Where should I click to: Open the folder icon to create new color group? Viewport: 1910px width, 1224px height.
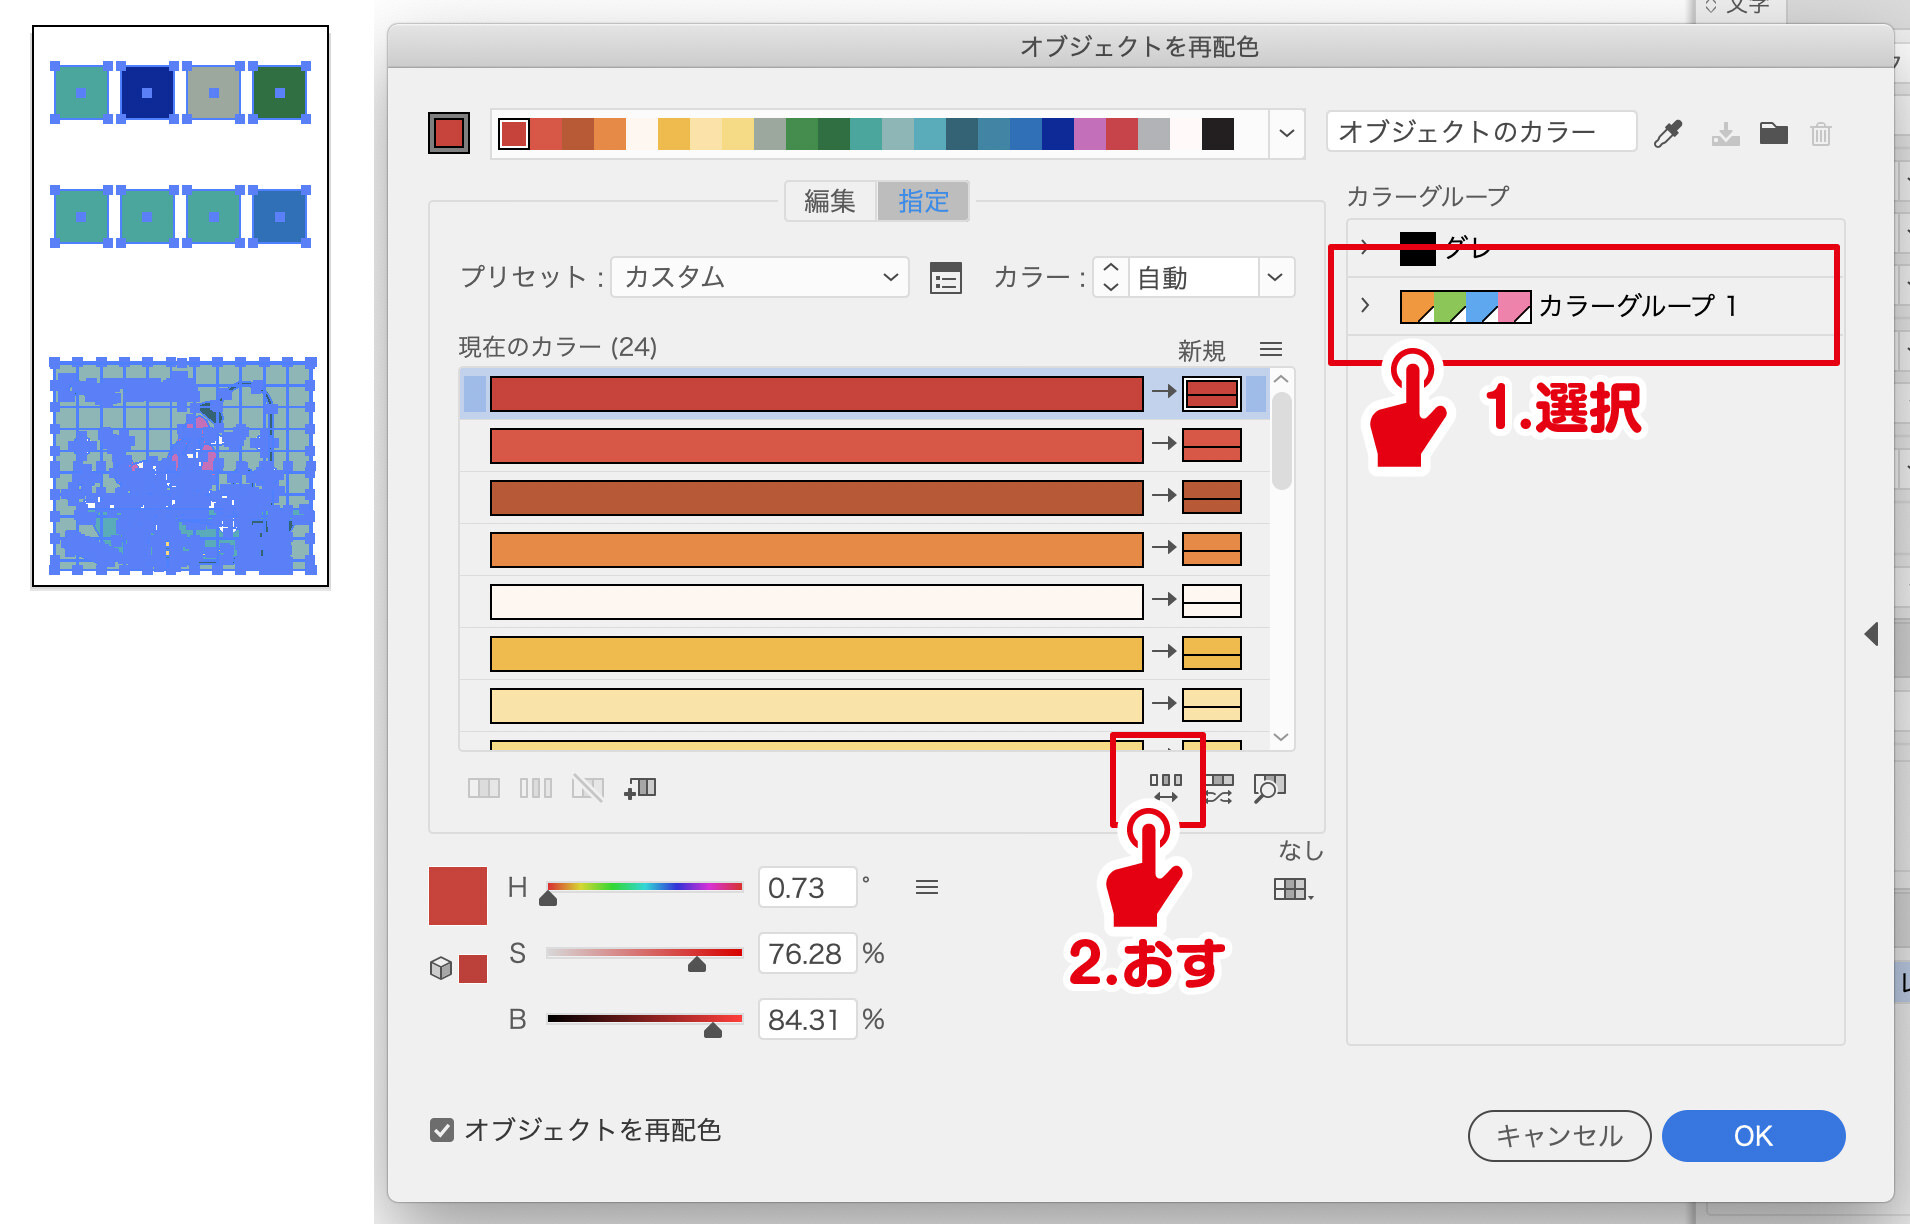(1773, 132)
